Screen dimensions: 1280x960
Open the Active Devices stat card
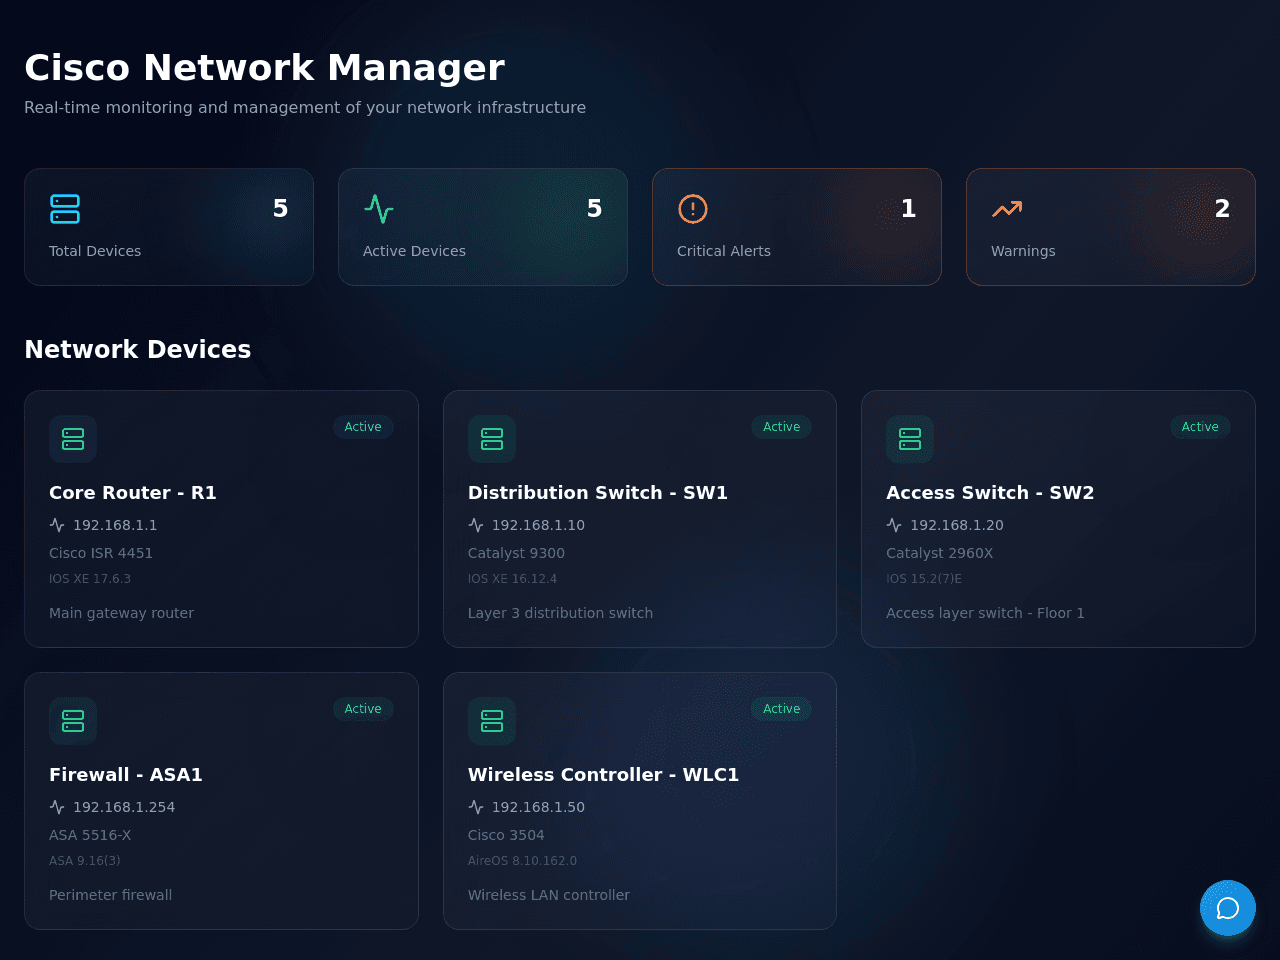pyautogui.click(x=483, y=227)
